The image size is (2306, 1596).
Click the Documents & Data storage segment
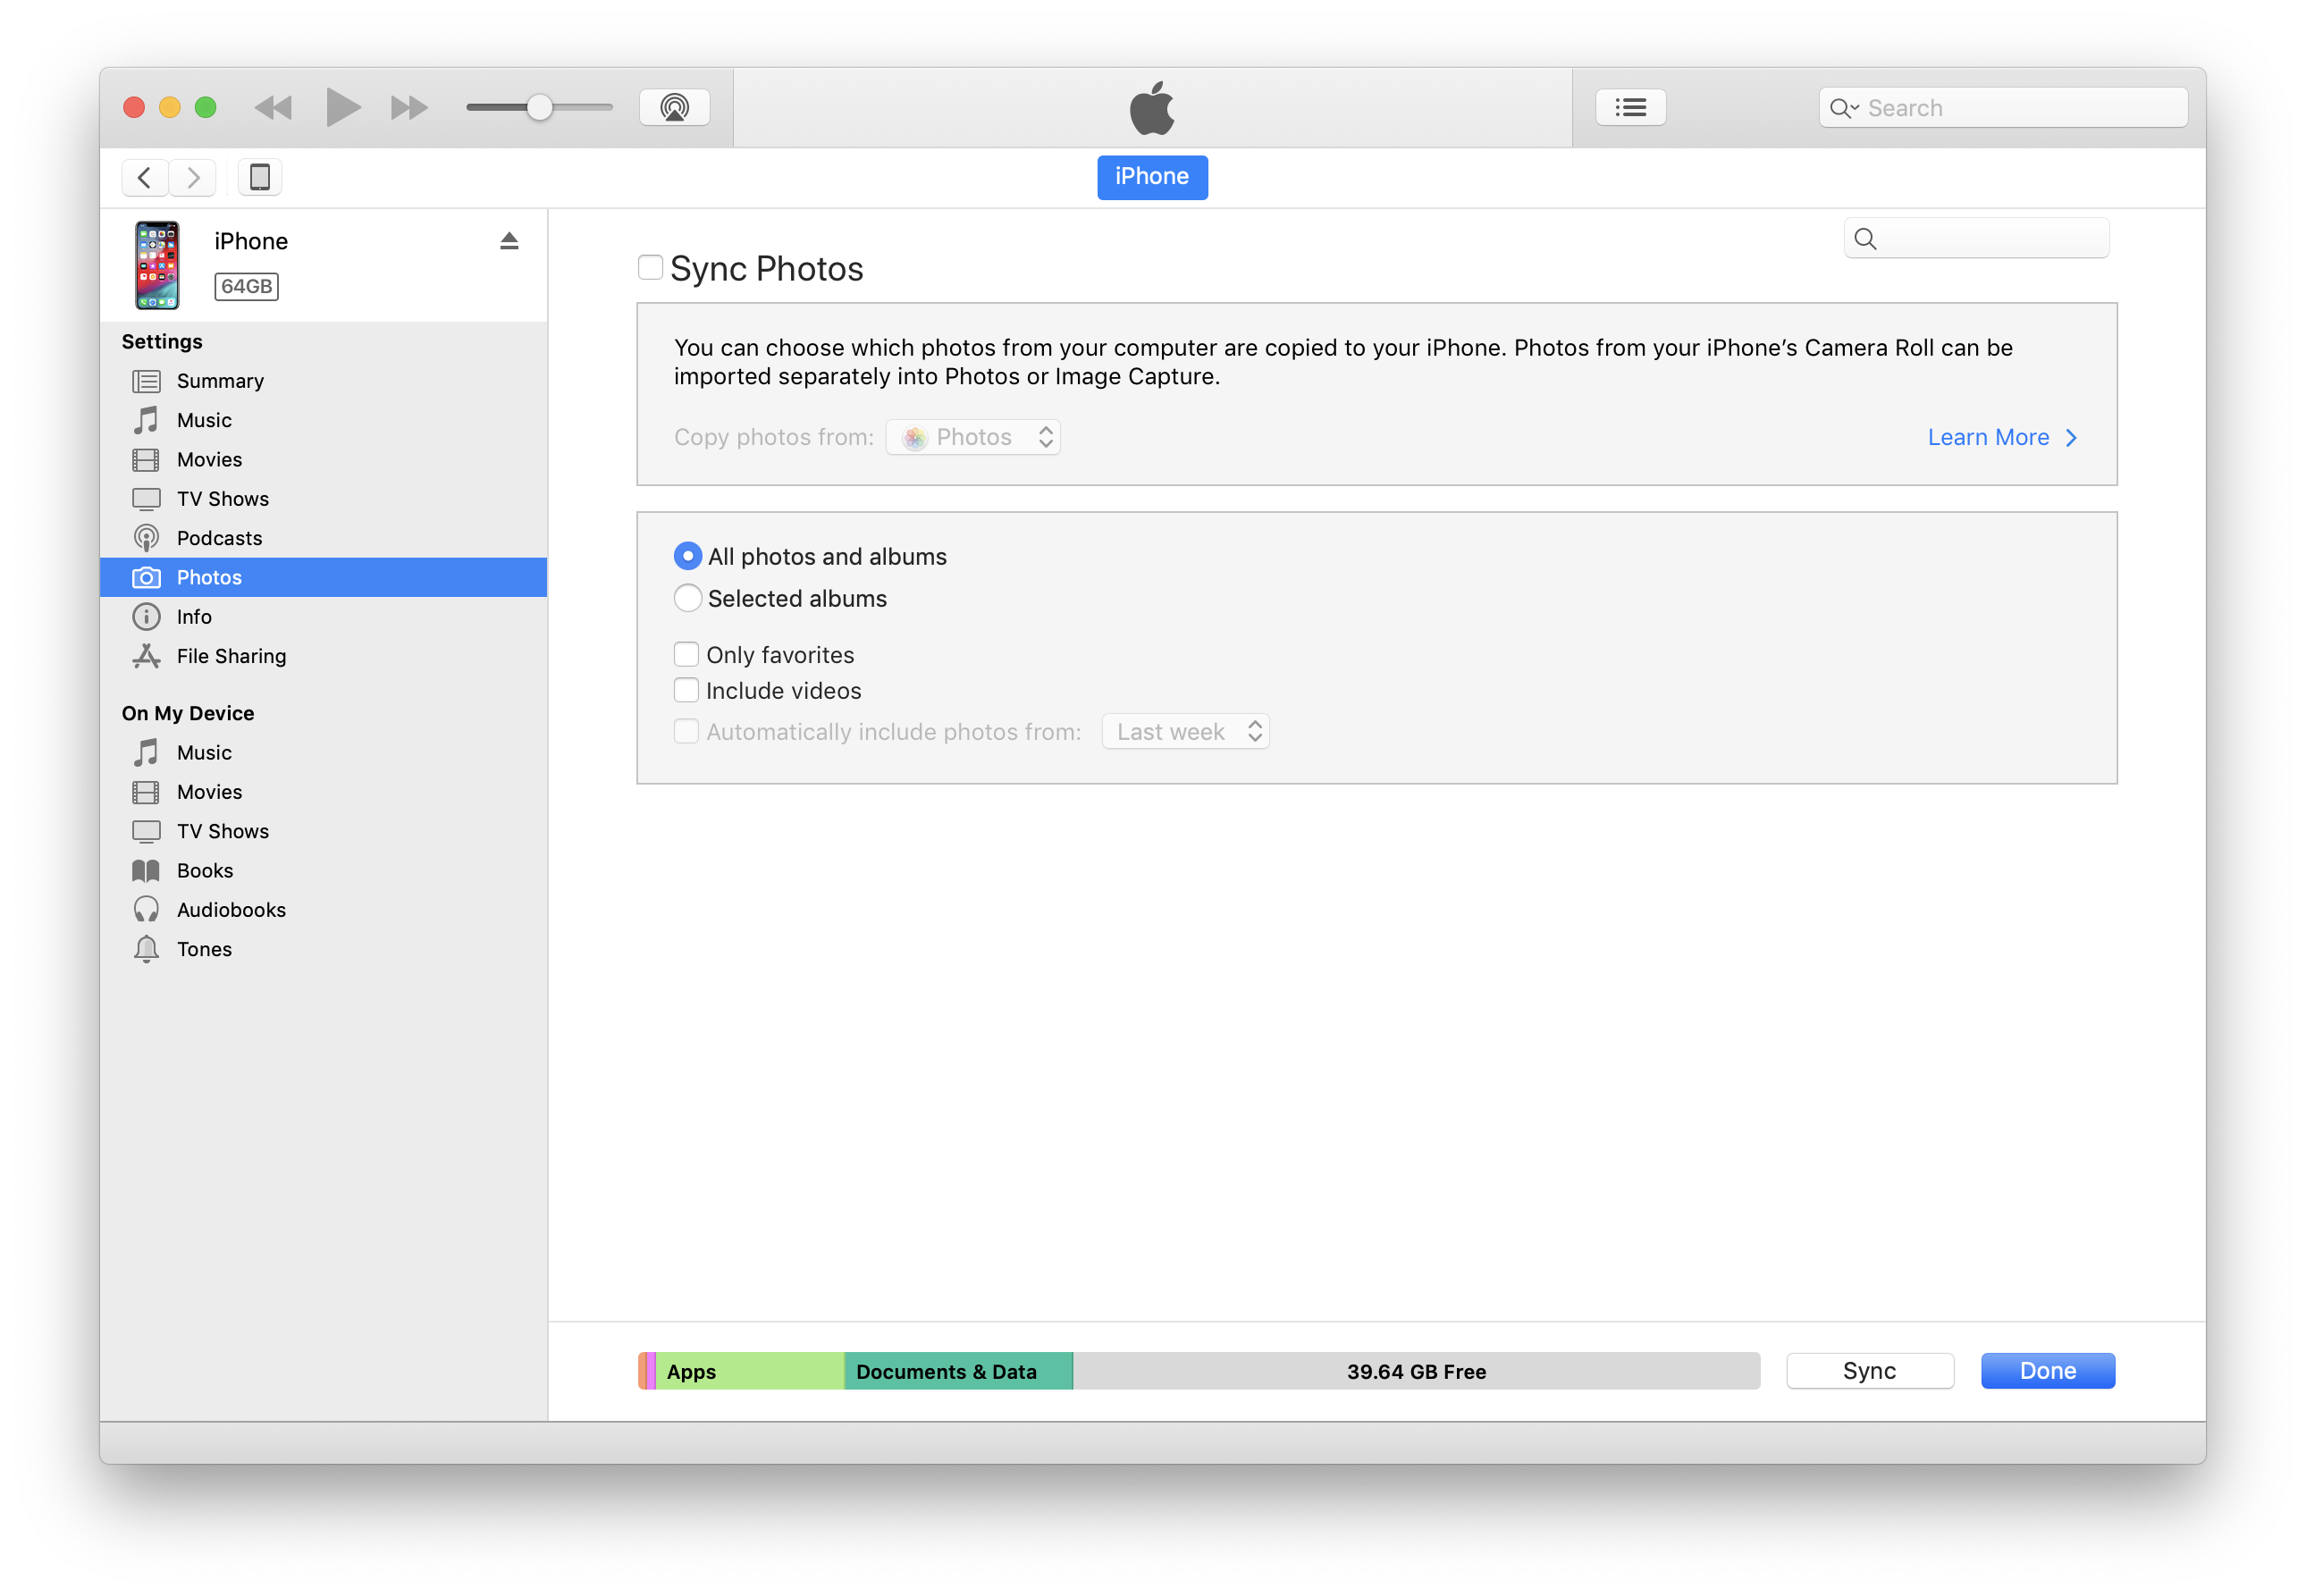click(x=959, y=1371)
